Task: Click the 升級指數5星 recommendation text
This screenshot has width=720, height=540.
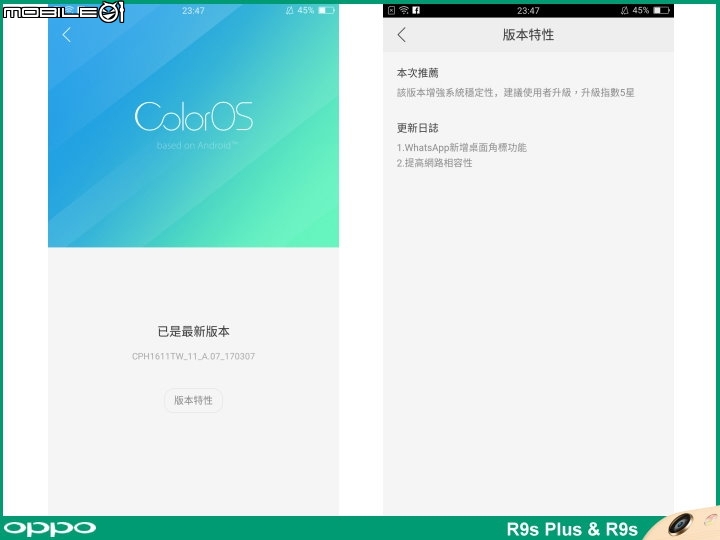Action: point(608,93)
